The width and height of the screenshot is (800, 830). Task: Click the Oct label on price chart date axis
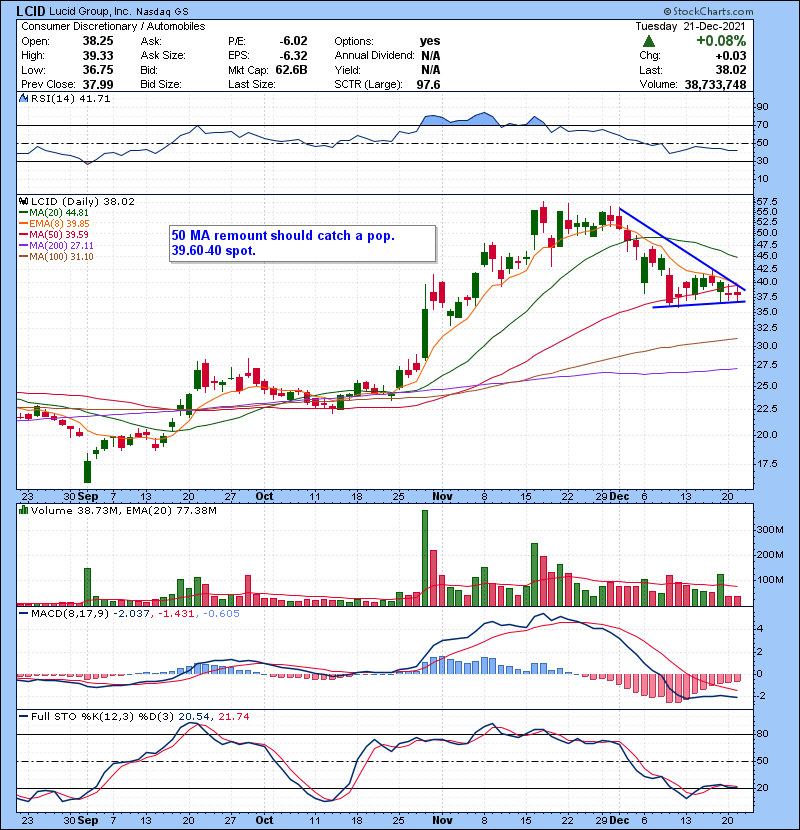(x=264, y=496)
